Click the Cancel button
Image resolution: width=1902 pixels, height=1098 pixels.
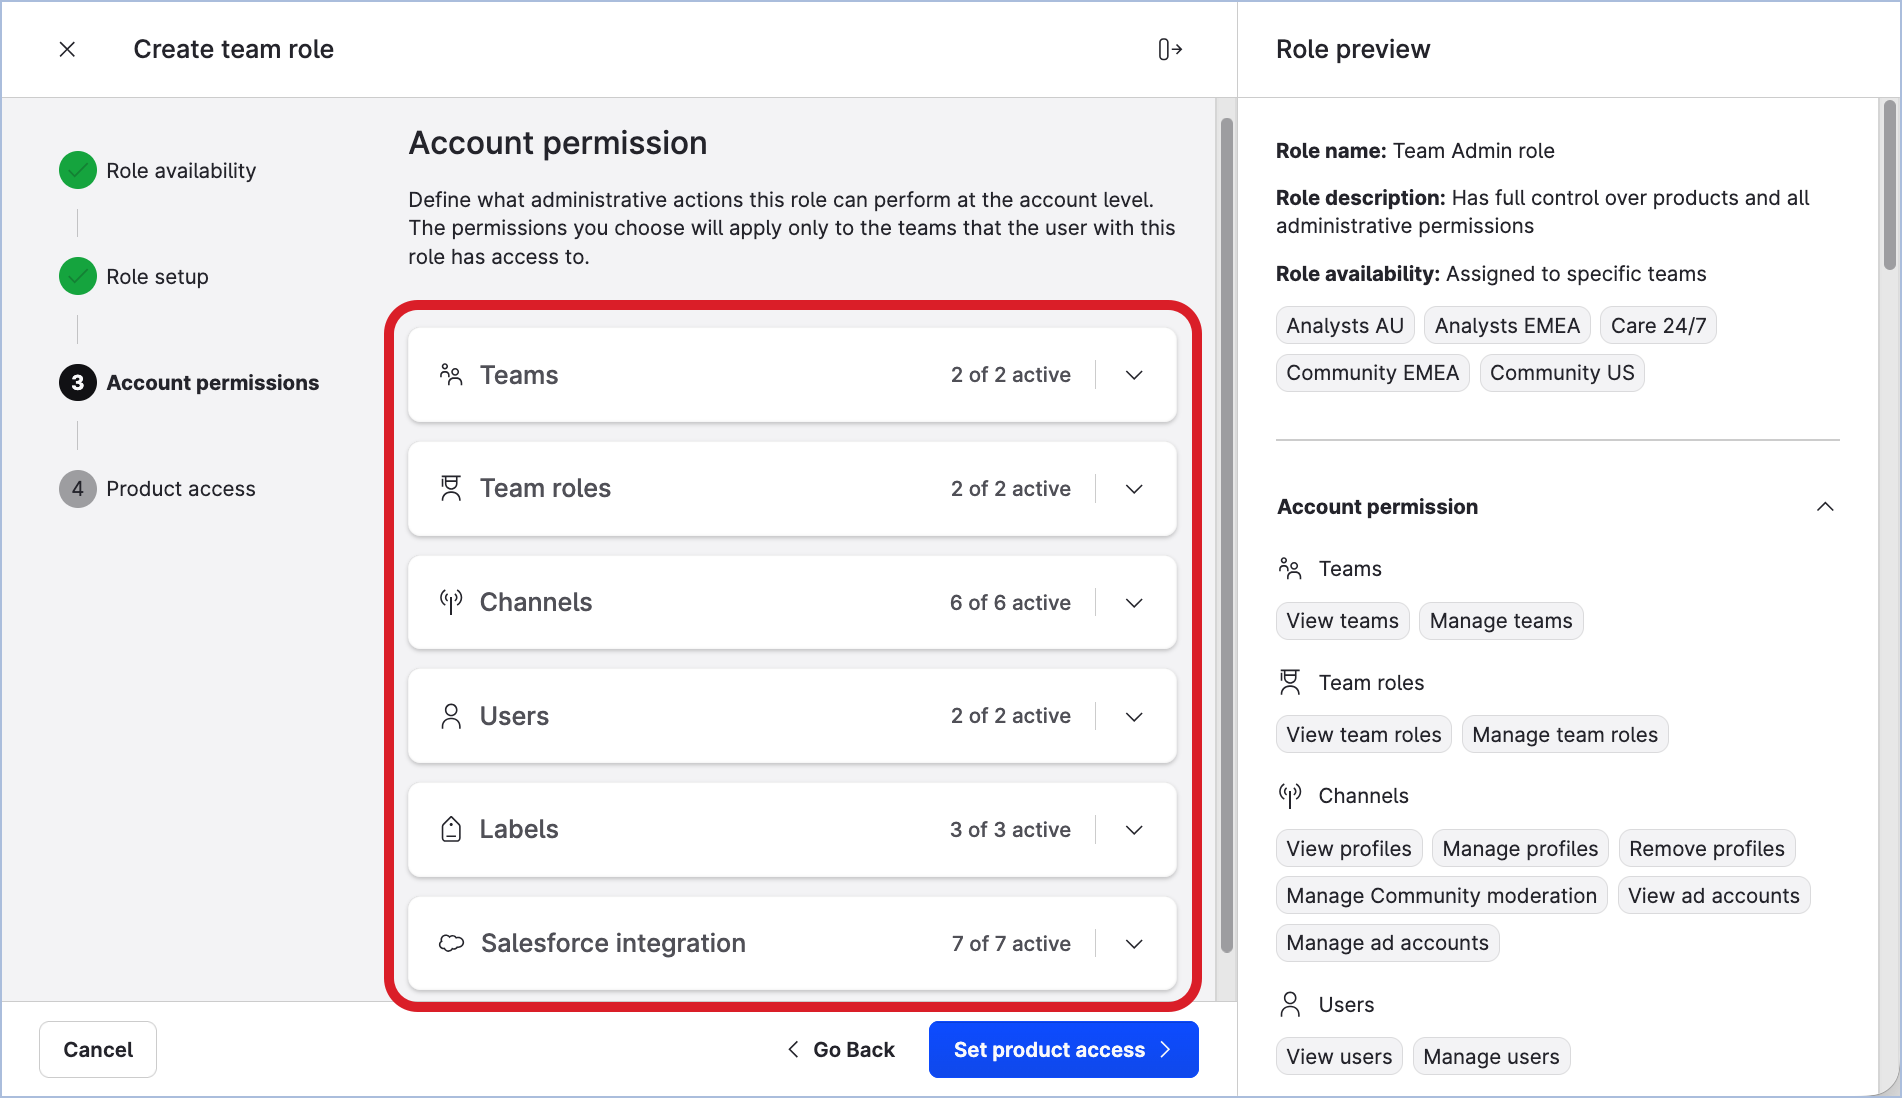98,1050
